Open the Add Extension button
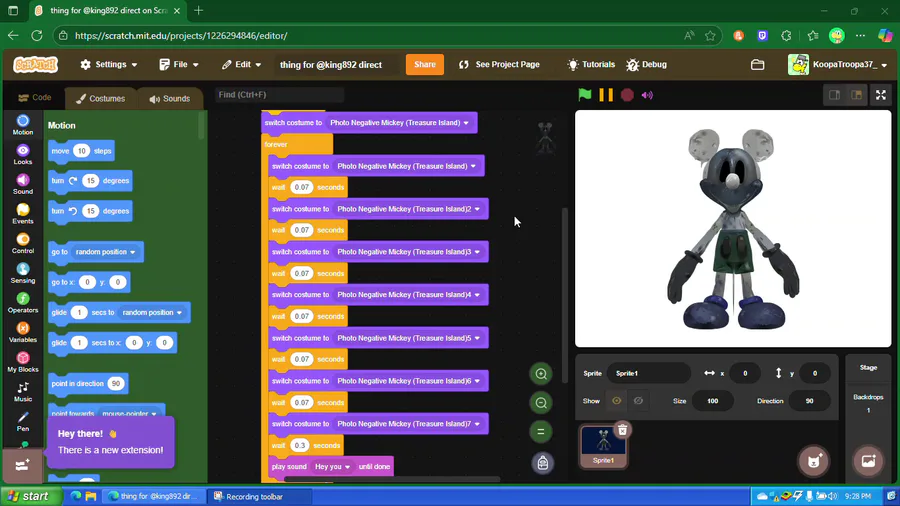The image size is (900, 506). [x=22, y=465]
